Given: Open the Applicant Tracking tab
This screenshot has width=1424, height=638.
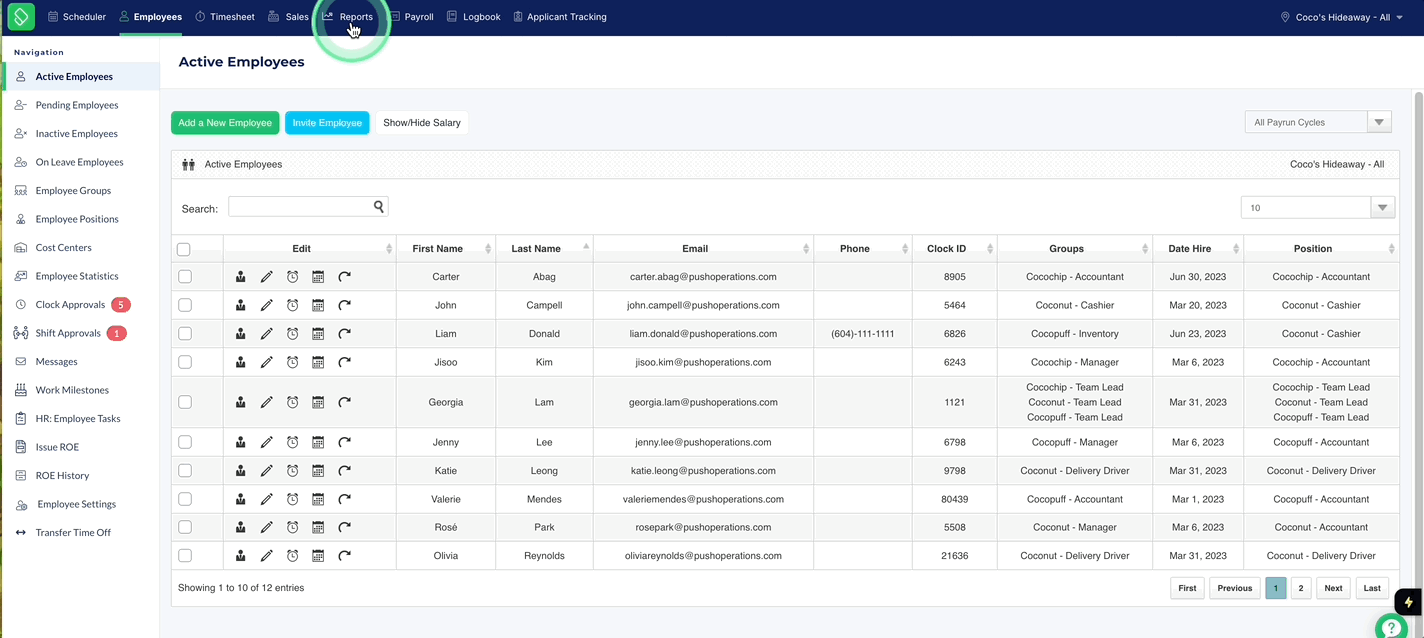Looking at the screenshot, I should click(x=560, y=17).
